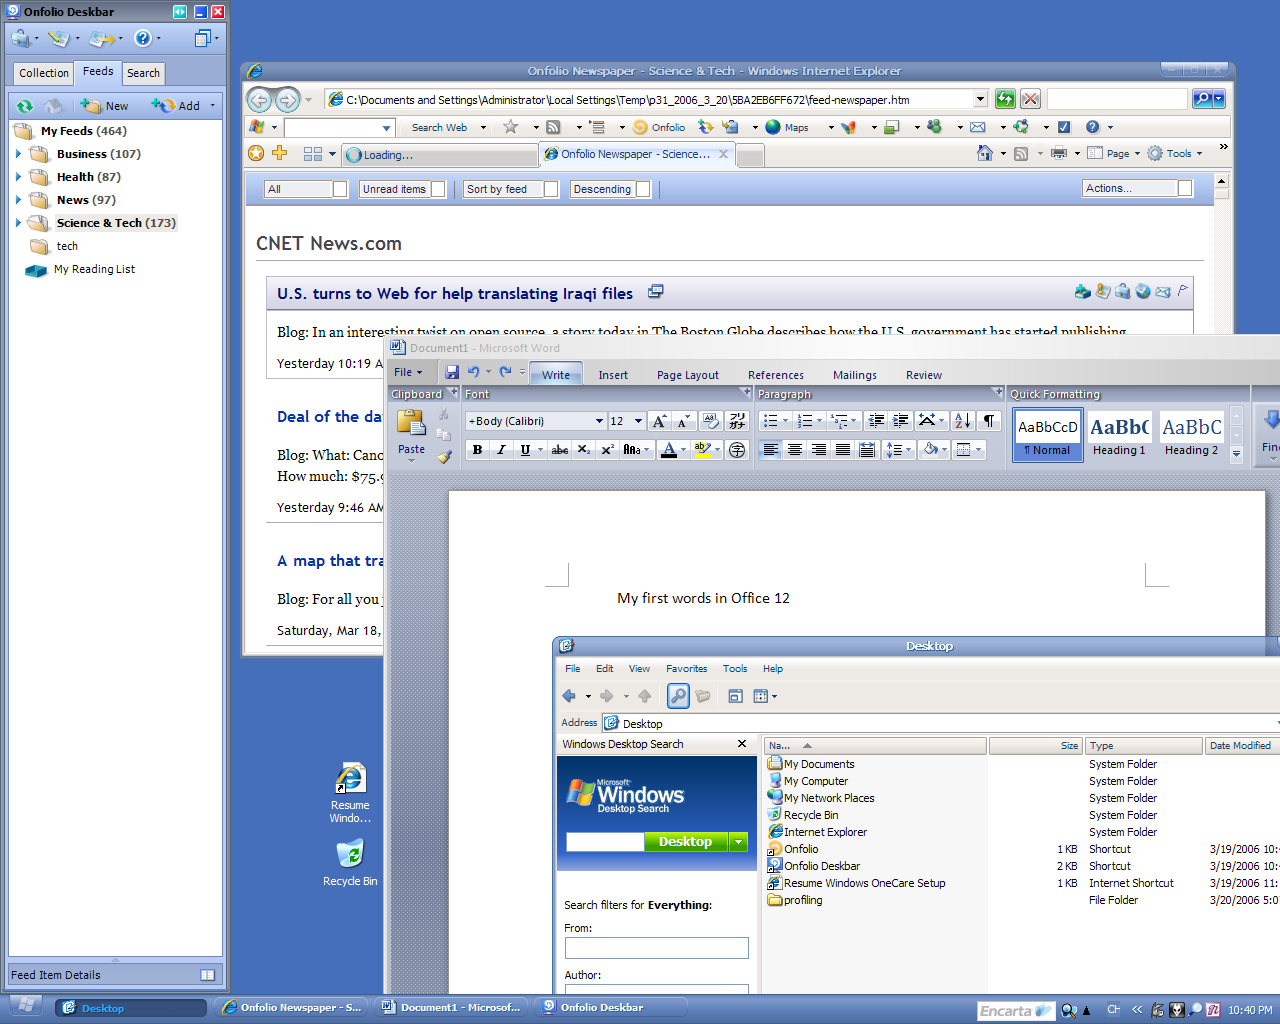This screenshot has width=1280, height=1024.
Task: Click the Favorites Center star icon in IE
Action: (x=256, y=153)
